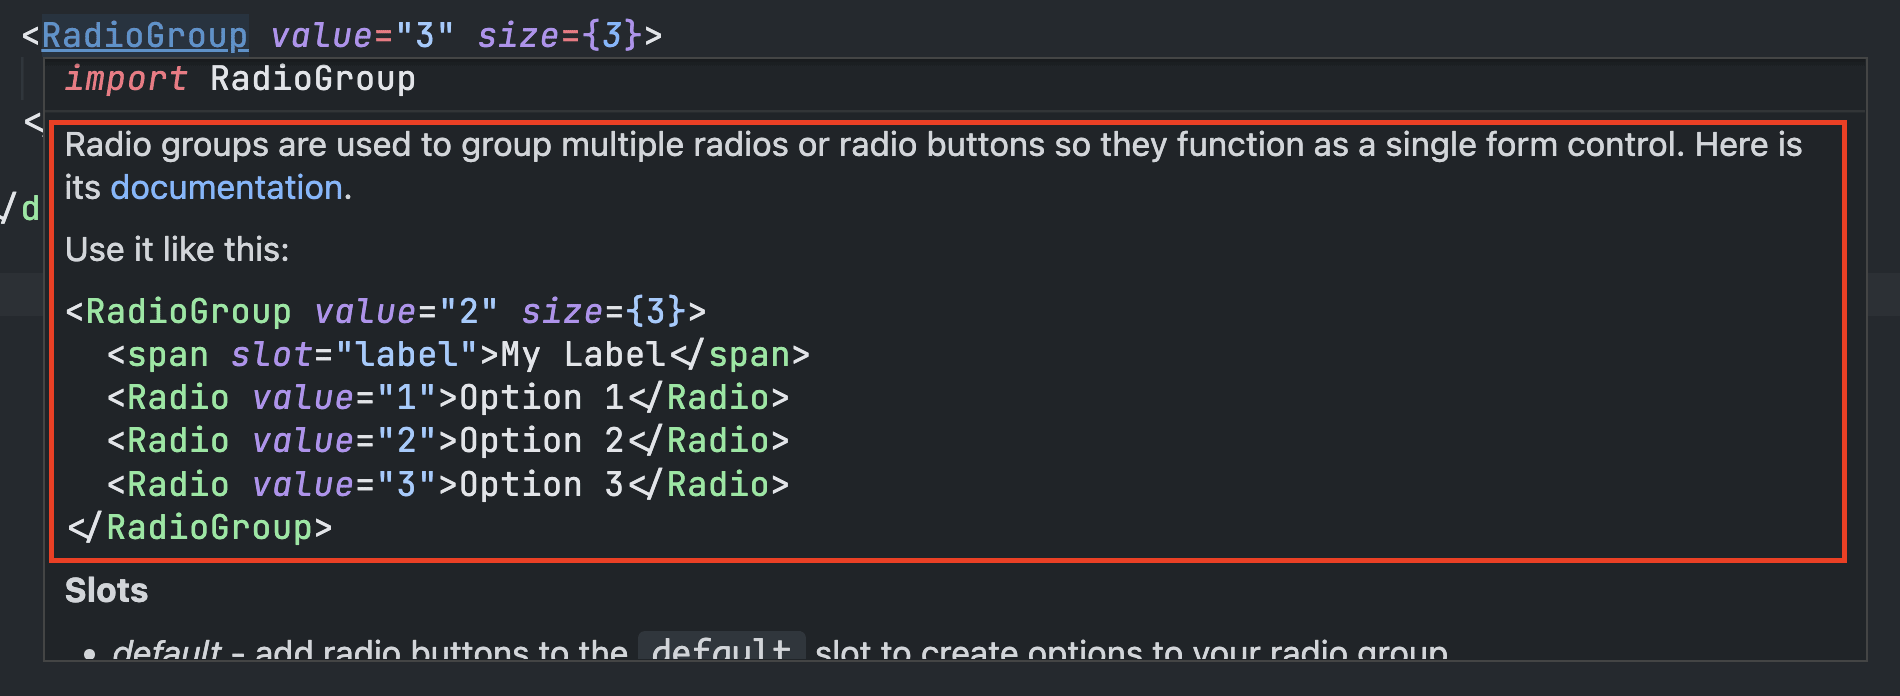Click the documentation hyperlink
This screenshot has width=1900, height=696.
pyautogui.click(x=225, y=187)
